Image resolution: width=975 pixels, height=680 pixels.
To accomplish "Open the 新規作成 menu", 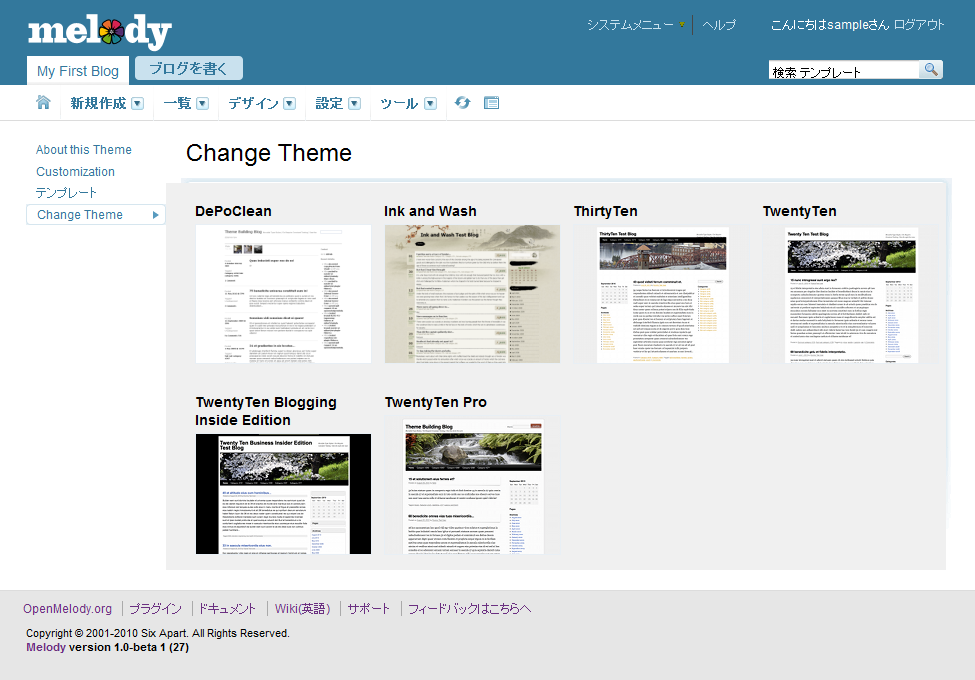I will pyautogui.click(x=98, y=103).
